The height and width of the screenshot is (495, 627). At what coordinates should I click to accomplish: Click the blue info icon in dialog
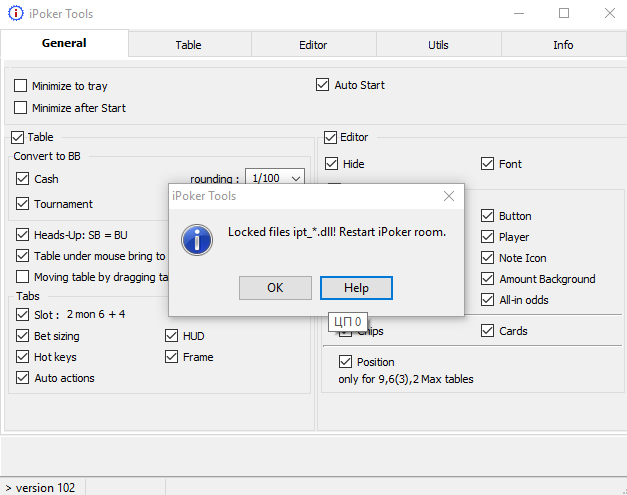coord(198,239)
